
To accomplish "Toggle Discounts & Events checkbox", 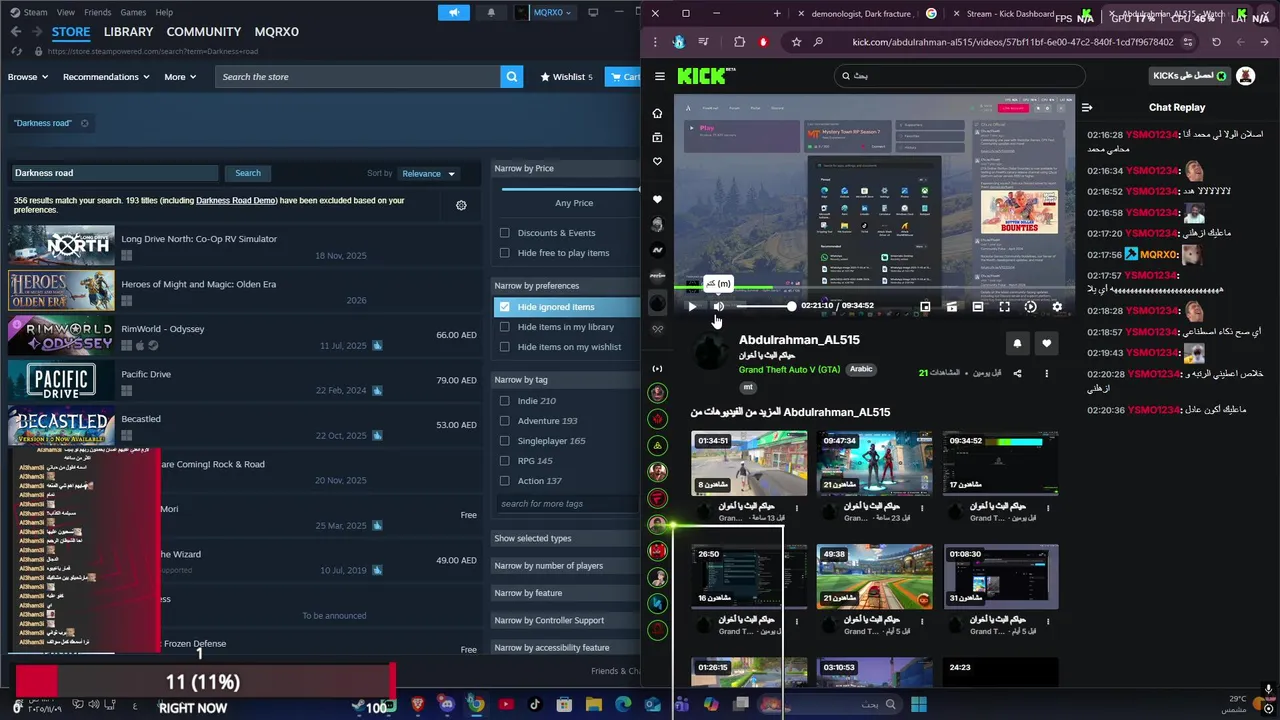I will [x=504, y=233].
